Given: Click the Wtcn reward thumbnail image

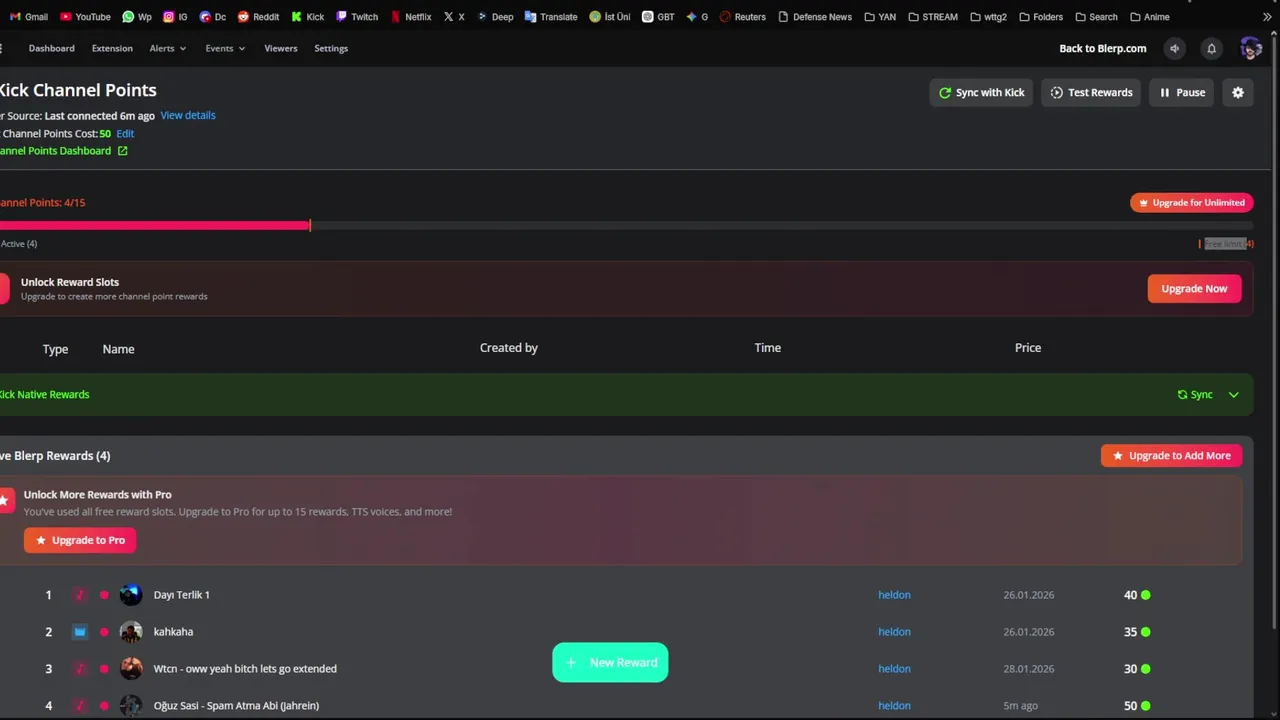Looking at the screenshot, I should coord(131,669).
